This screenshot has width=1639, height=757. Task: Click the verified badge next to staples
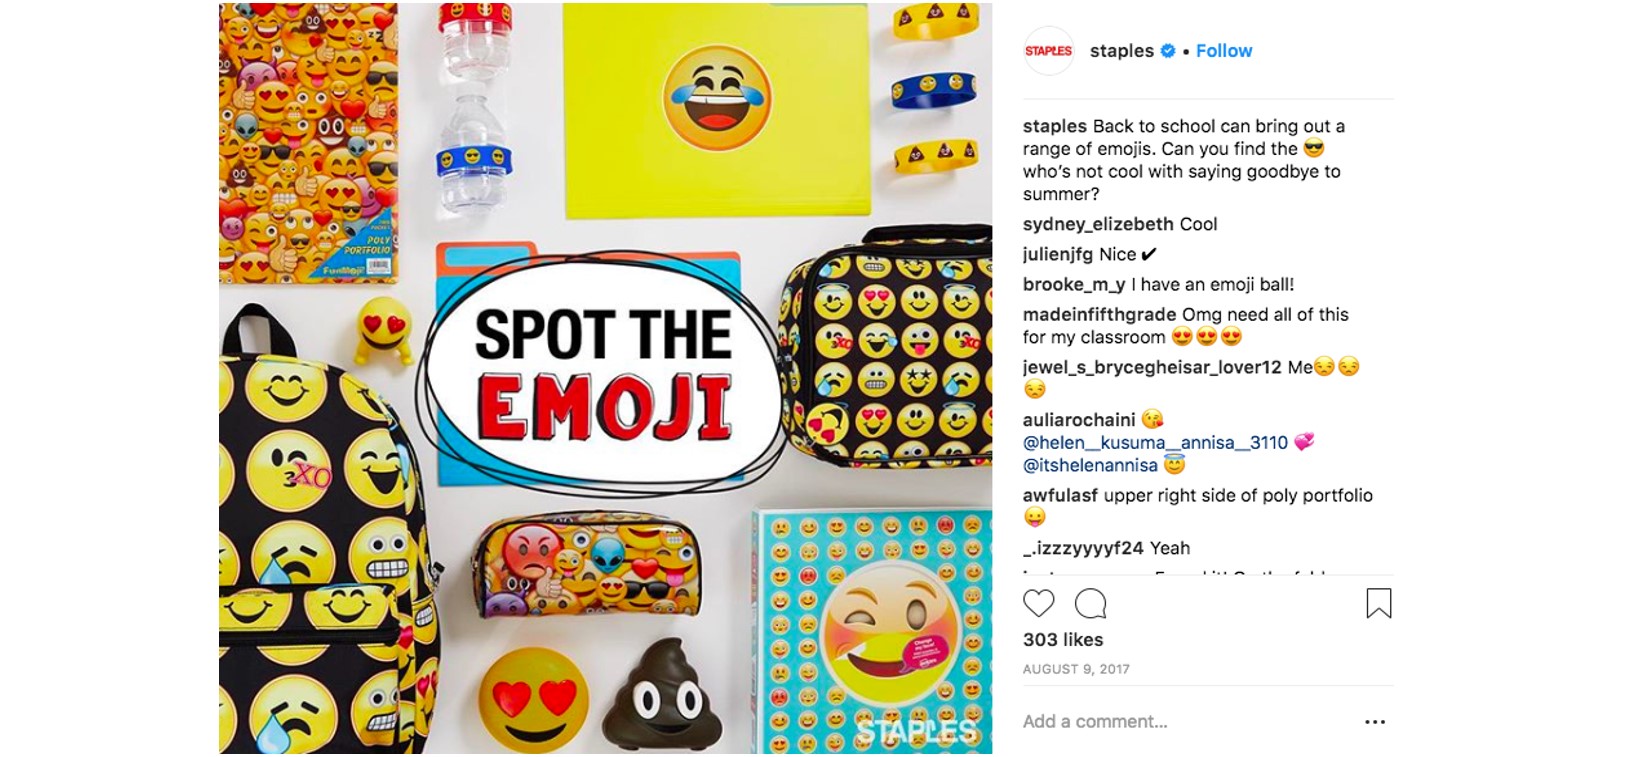1168,51
